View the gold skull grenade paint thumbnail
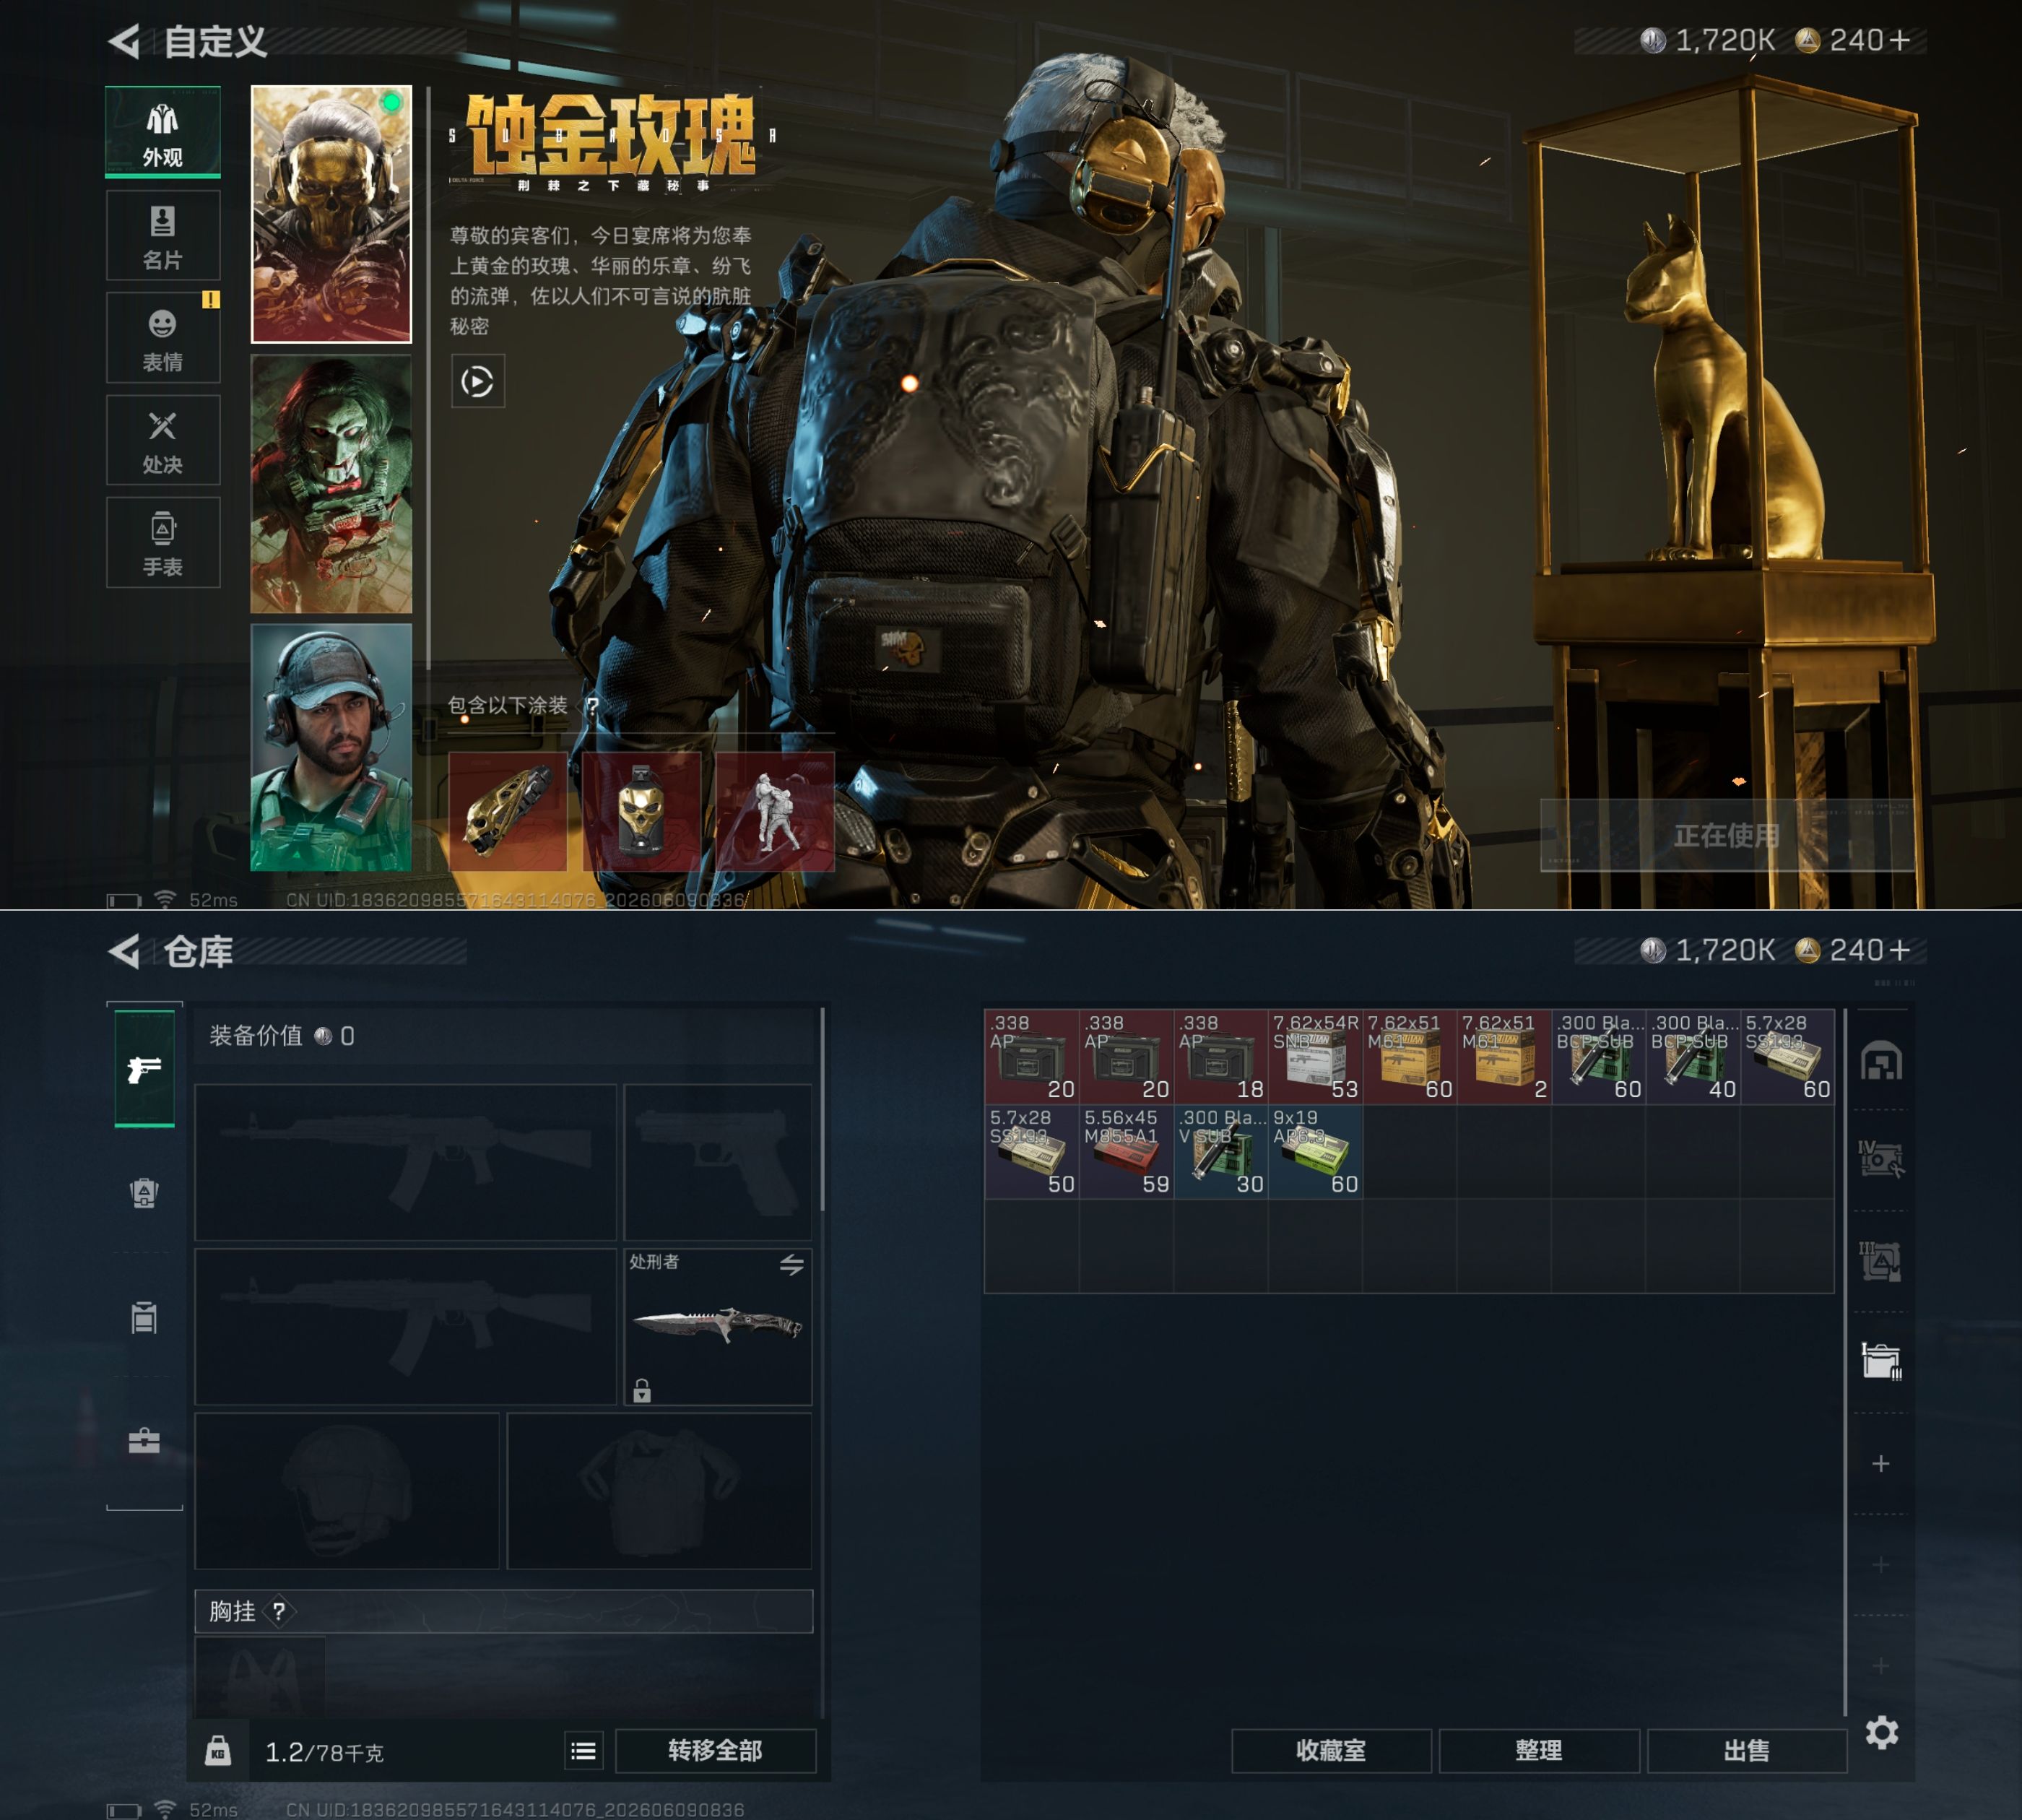Image resolution: width=2022 pixels, height=1820 pixels. coord(642,812)
